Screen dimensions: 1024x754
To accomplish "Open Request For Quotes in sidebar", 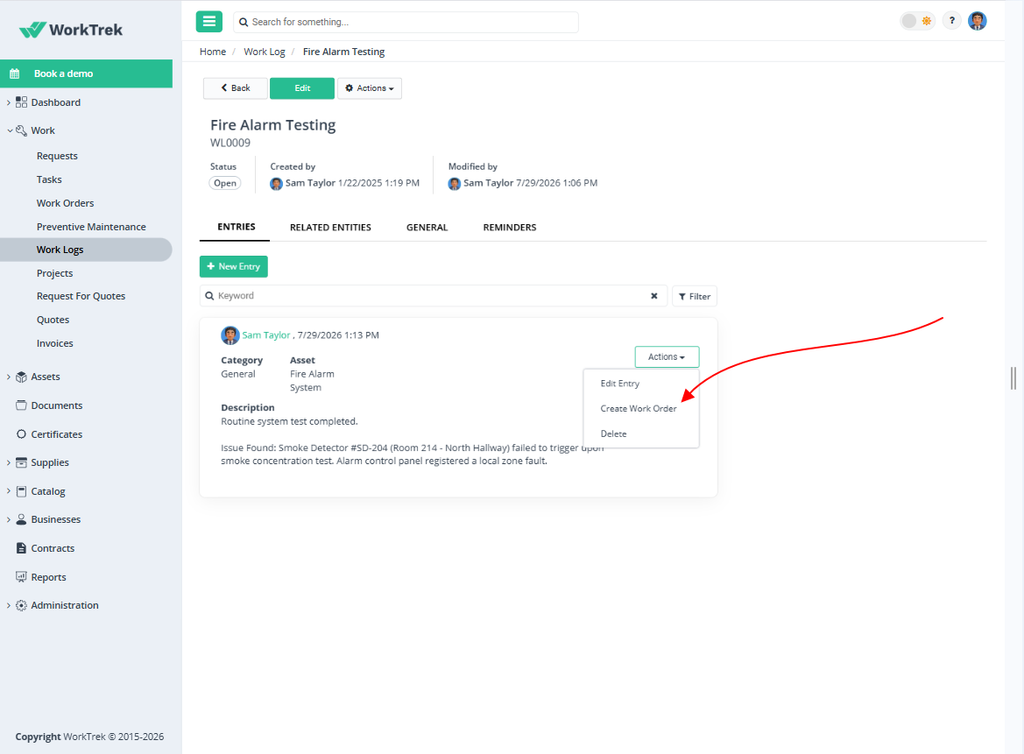I will 81,296.
